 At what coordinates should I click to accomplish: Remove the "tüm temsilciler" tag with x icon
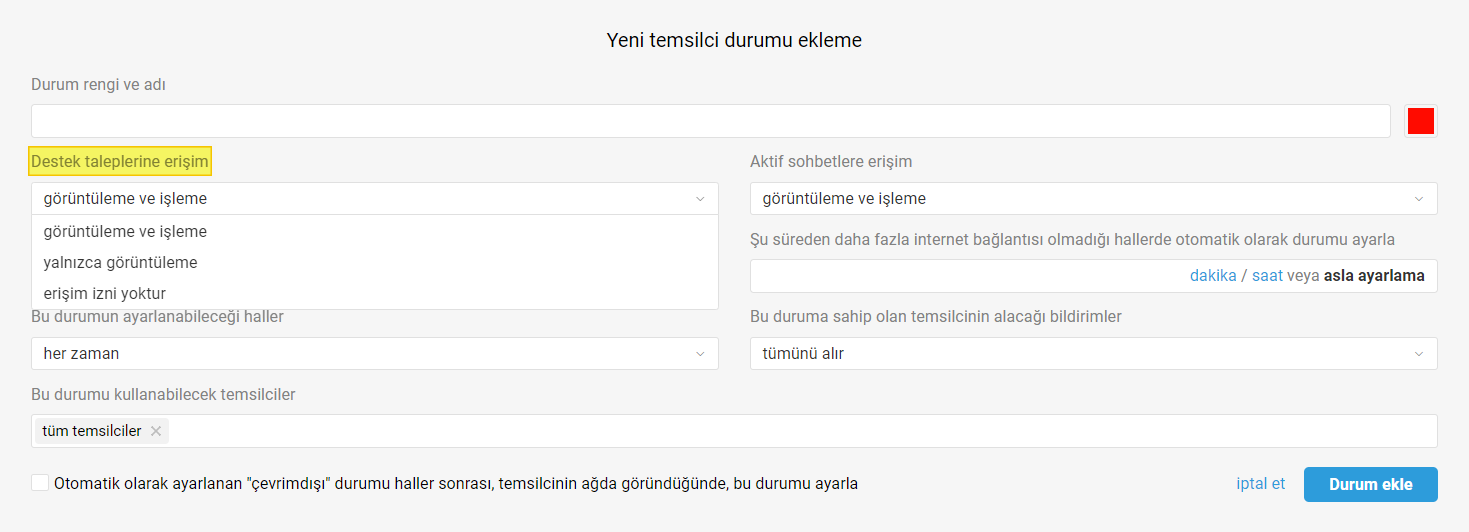(x=156, y=431)
